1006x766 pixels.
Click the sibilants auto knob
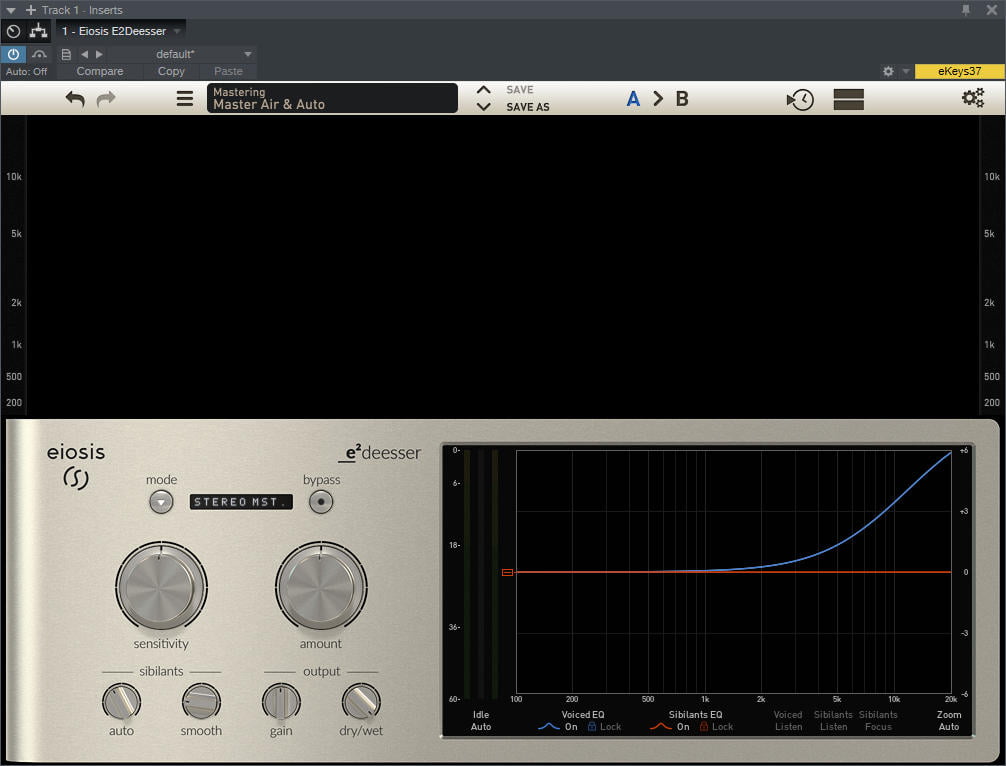[x=121, y=701]
